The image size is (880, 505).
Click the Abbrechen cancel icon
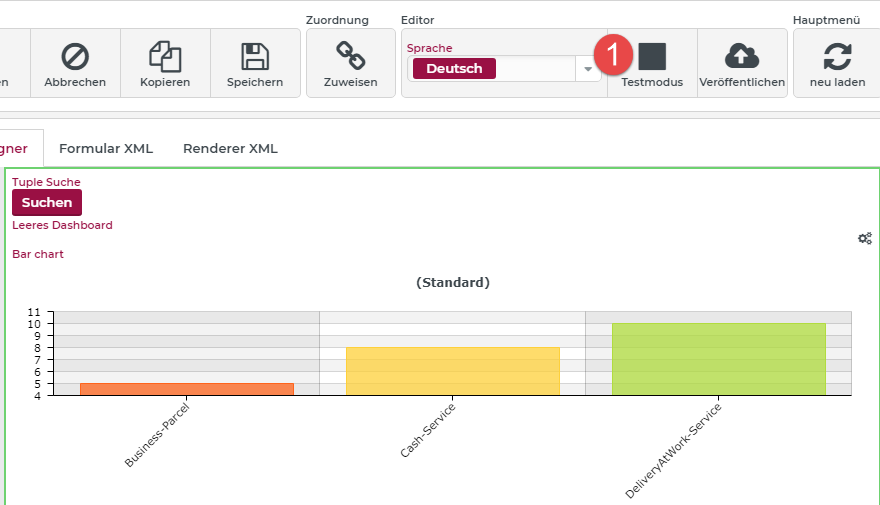coord(75,56)
